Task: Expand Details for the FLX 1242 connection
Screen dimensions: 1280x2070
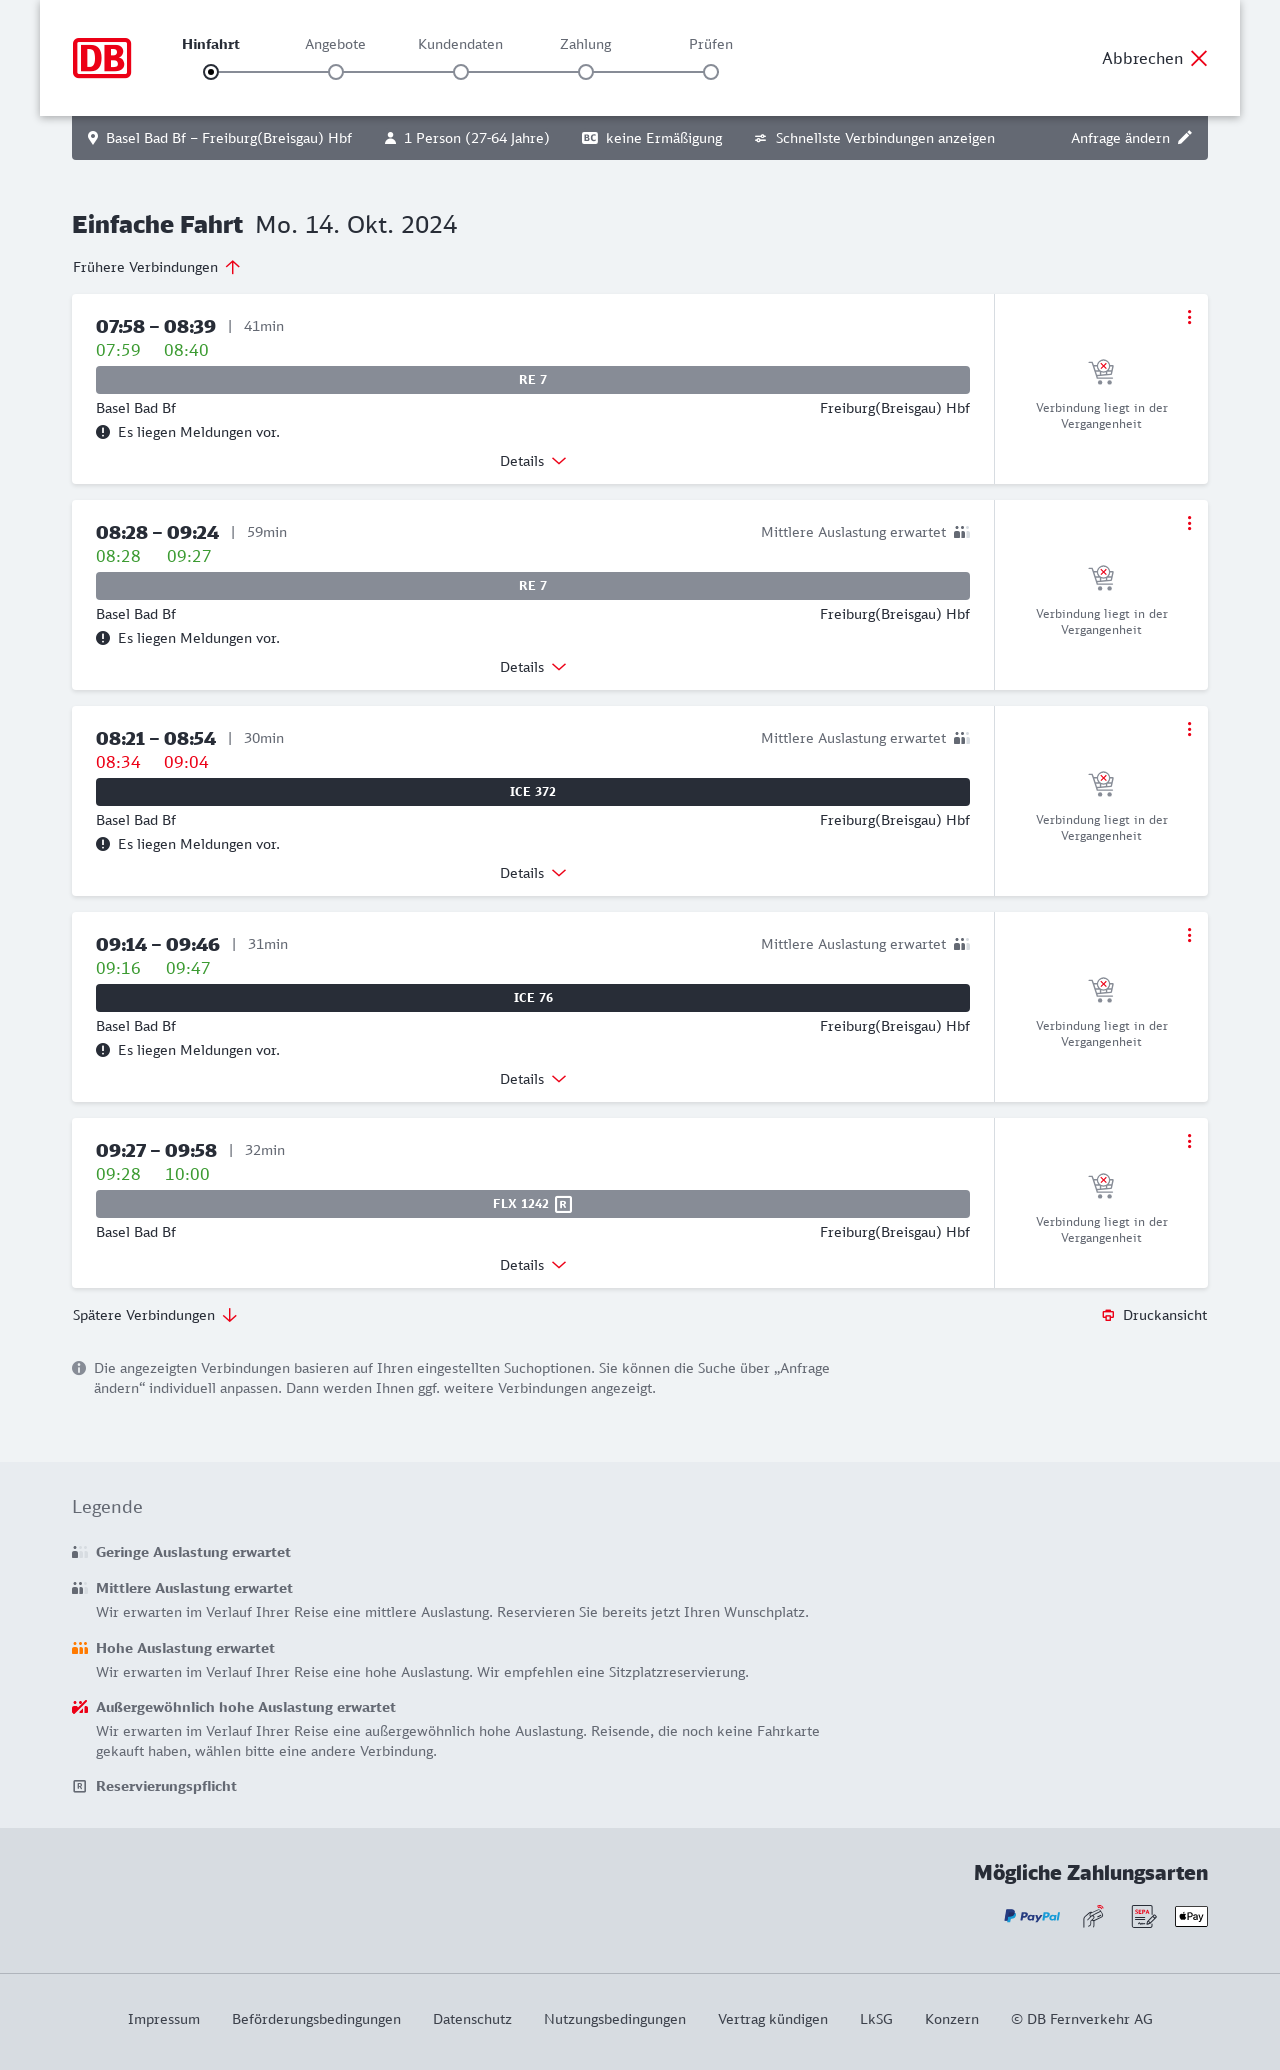Action: (533, 1265)
